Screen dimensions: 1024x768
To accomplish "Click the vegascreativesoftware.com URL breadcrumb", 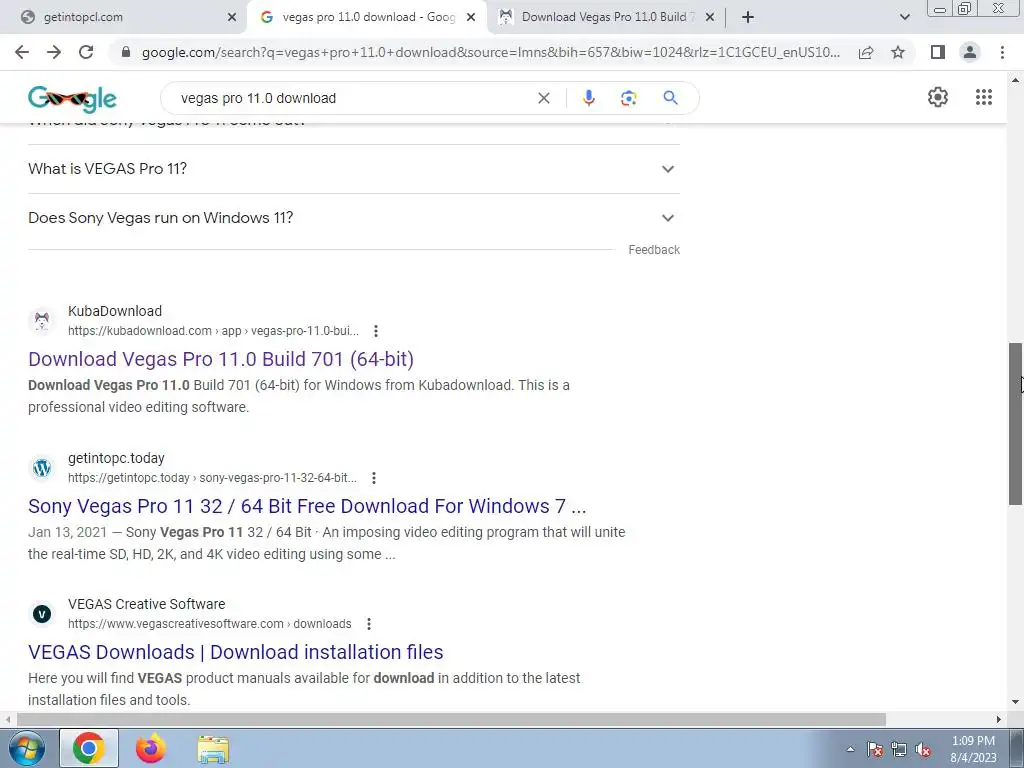I will [x=210, y=624].
